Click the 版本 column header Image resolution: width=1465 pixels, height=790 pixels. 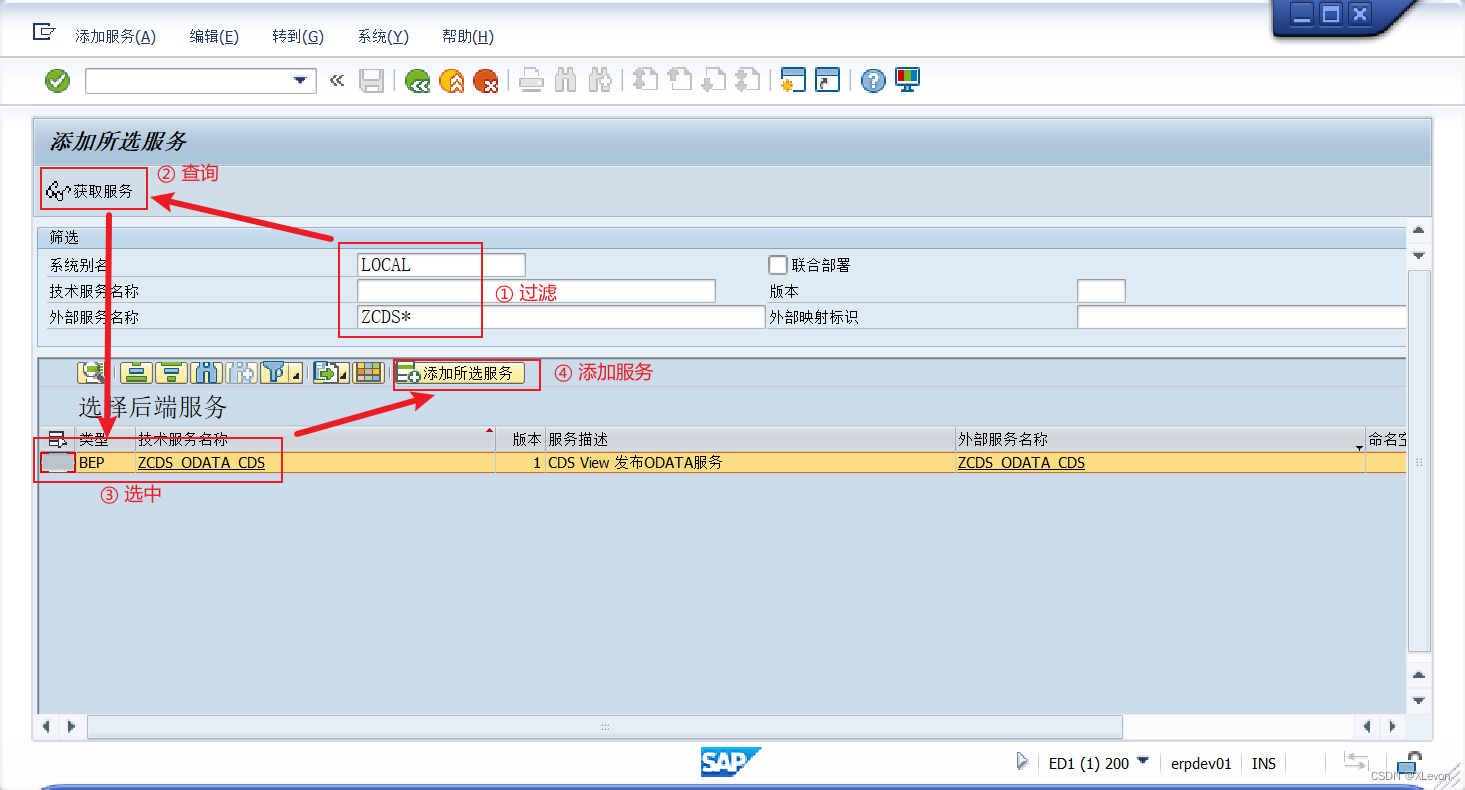click(521, 440)
